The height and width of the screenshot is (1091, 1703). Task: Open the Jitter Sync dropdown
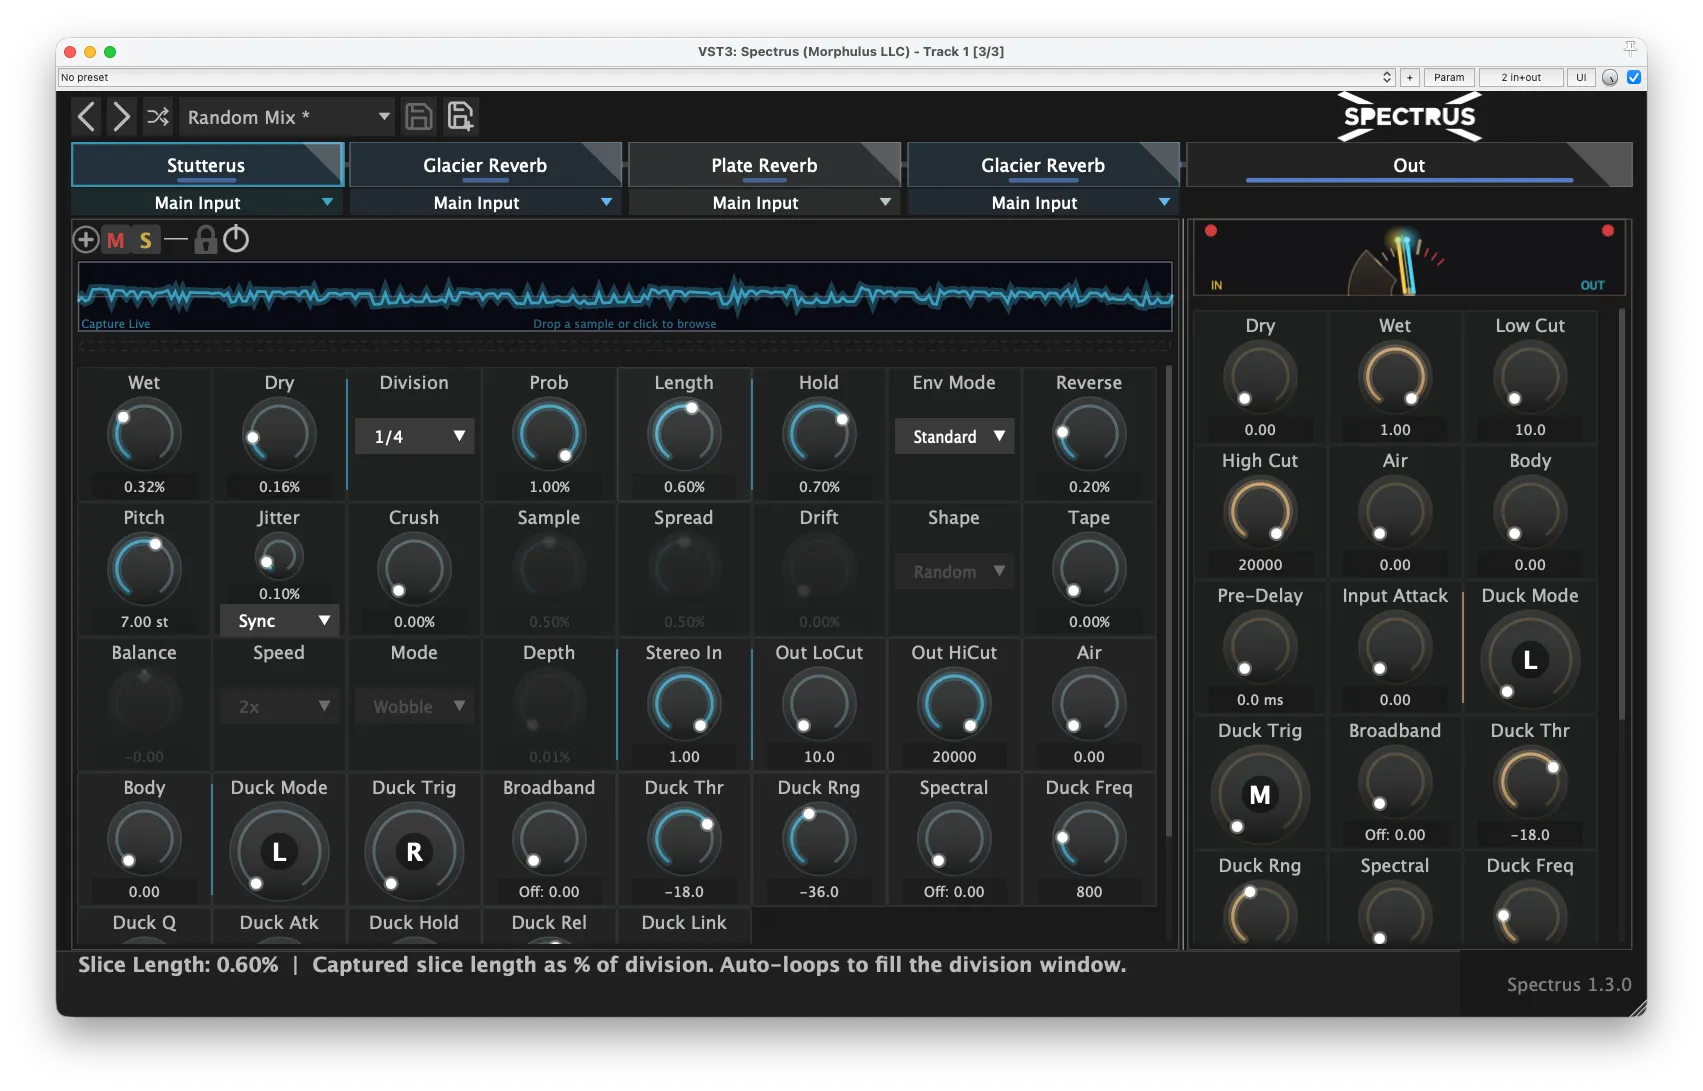pyautogui.click(x=279, y=621)
